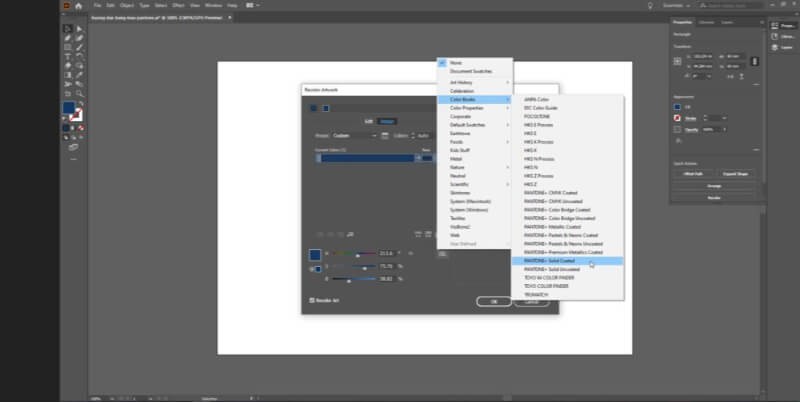Viewport: 800px width, 402px height.
Task: Open the Object menu
Action: tap(126, 5)
